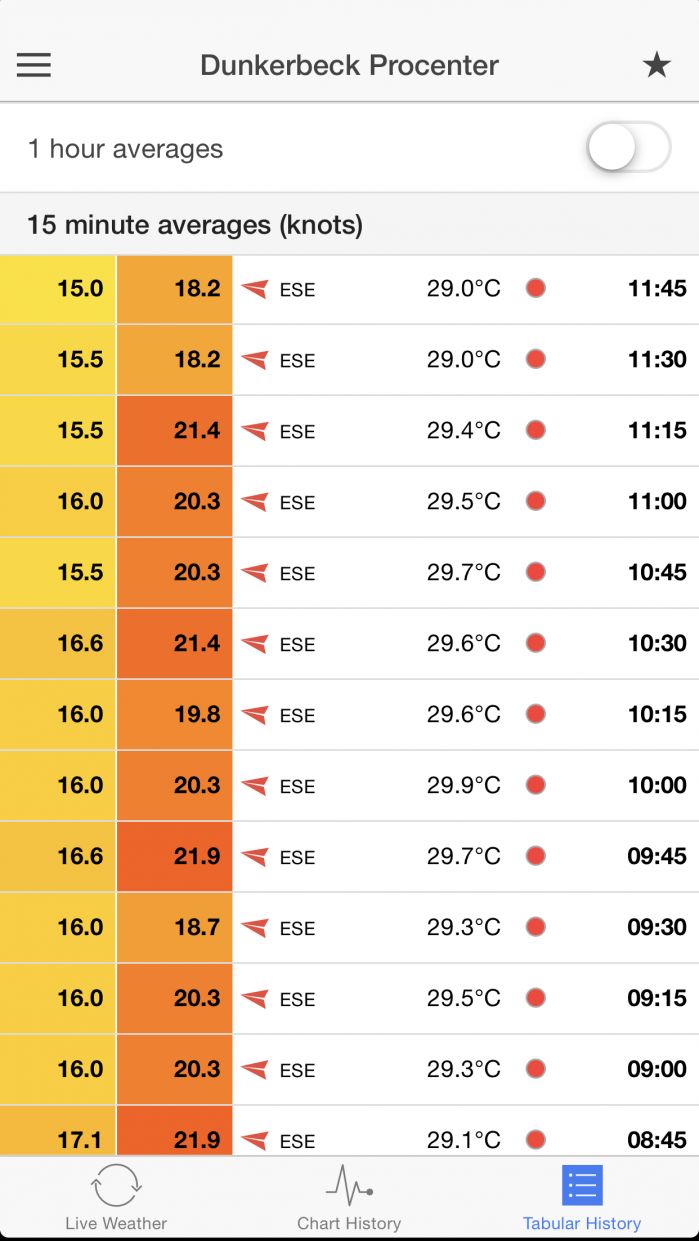Tap the red status dot at 10:30
The image size is (699, 1241).
pyautogui.click(x=536, y=643)
